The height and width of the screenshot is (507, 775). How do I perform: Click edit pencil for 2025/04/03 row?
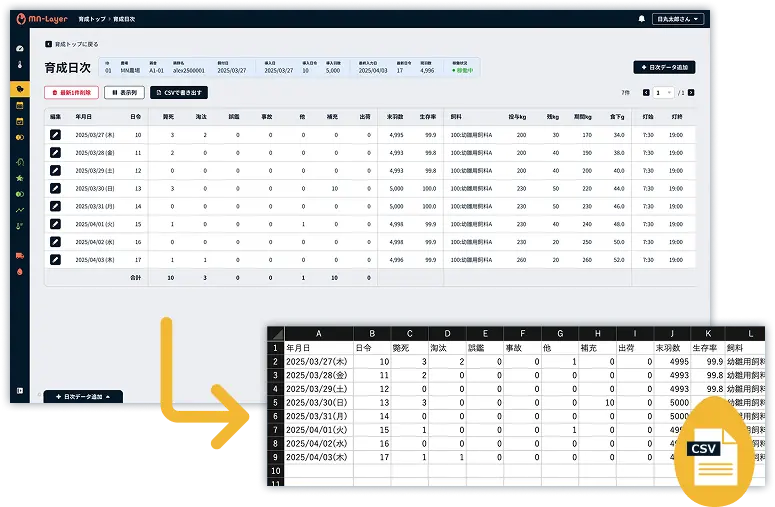[x=56, y=259]
